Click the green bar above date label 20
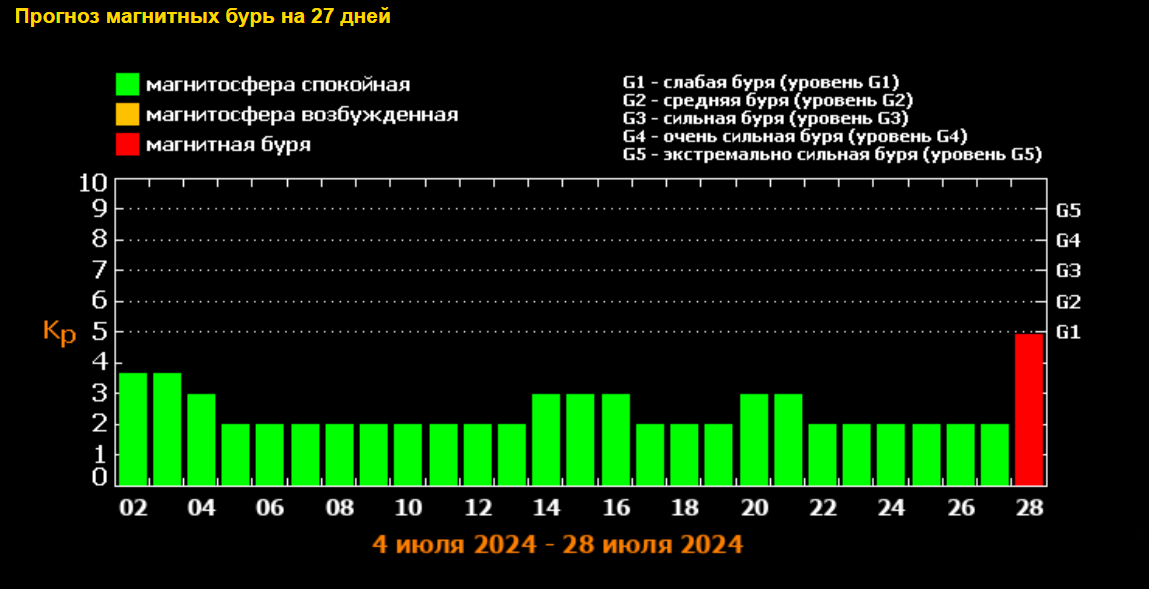This screenshot has width=1149, height=589. point(753,439)
